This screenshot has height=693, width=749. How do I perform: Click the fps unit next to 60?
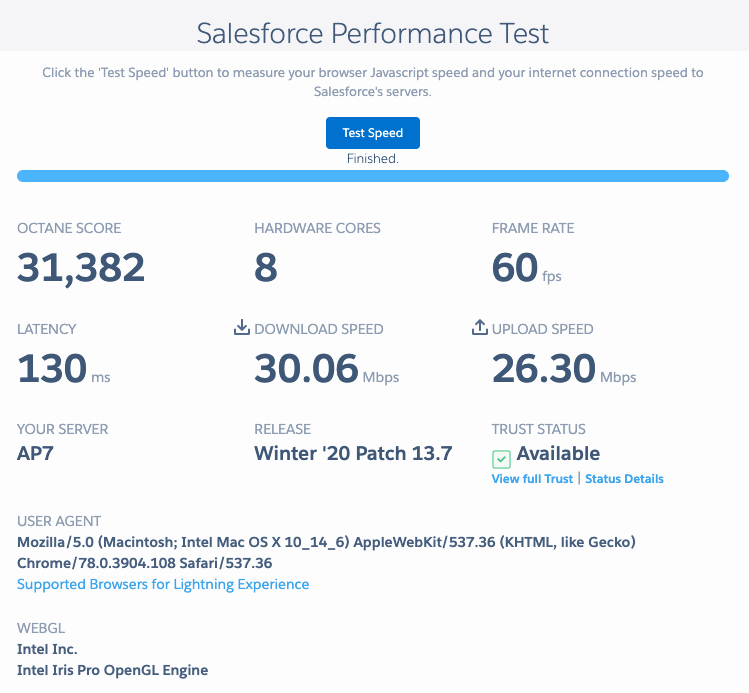point(552,277)
